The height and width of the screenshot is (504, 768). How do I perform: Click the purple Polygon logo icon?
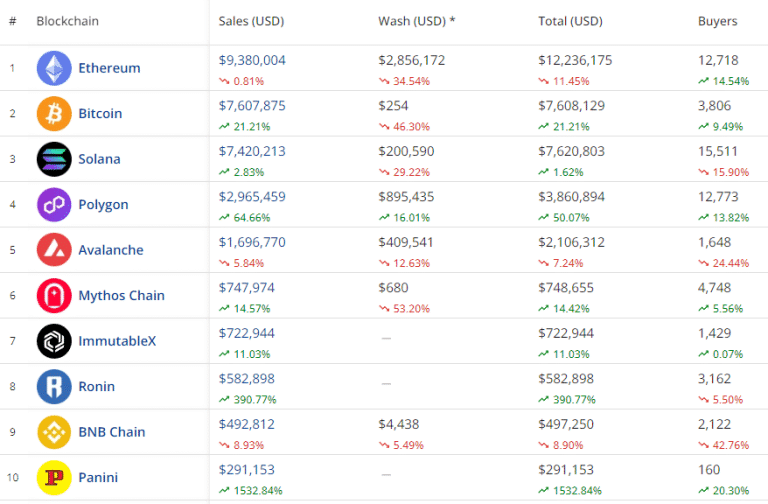click(x=54, y=205)
